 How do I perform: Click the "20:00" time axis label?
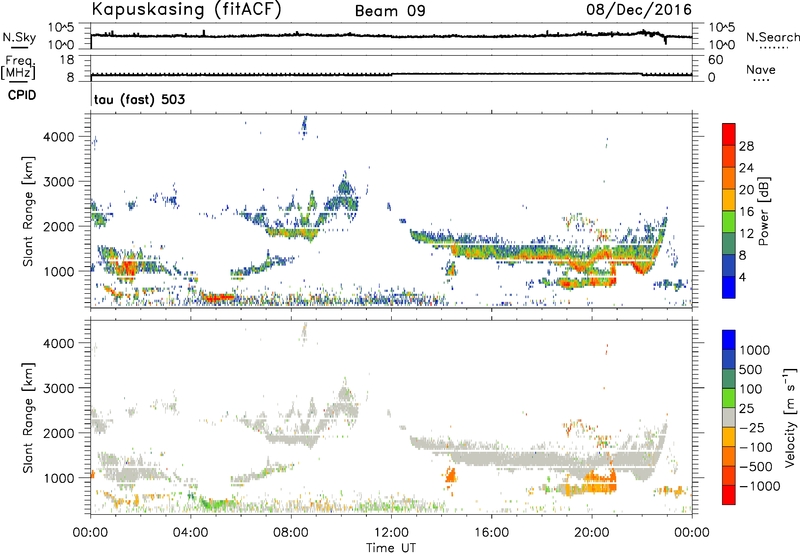pyautogui.click(x=592, y=533)
